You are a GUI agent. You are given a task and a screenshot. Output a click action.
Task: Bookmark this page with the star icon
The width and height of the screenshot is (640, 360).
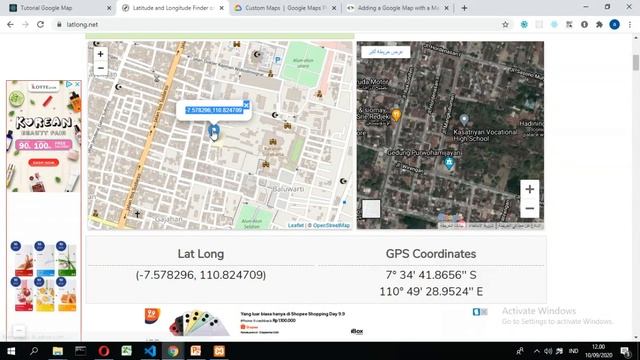(505, 24)
